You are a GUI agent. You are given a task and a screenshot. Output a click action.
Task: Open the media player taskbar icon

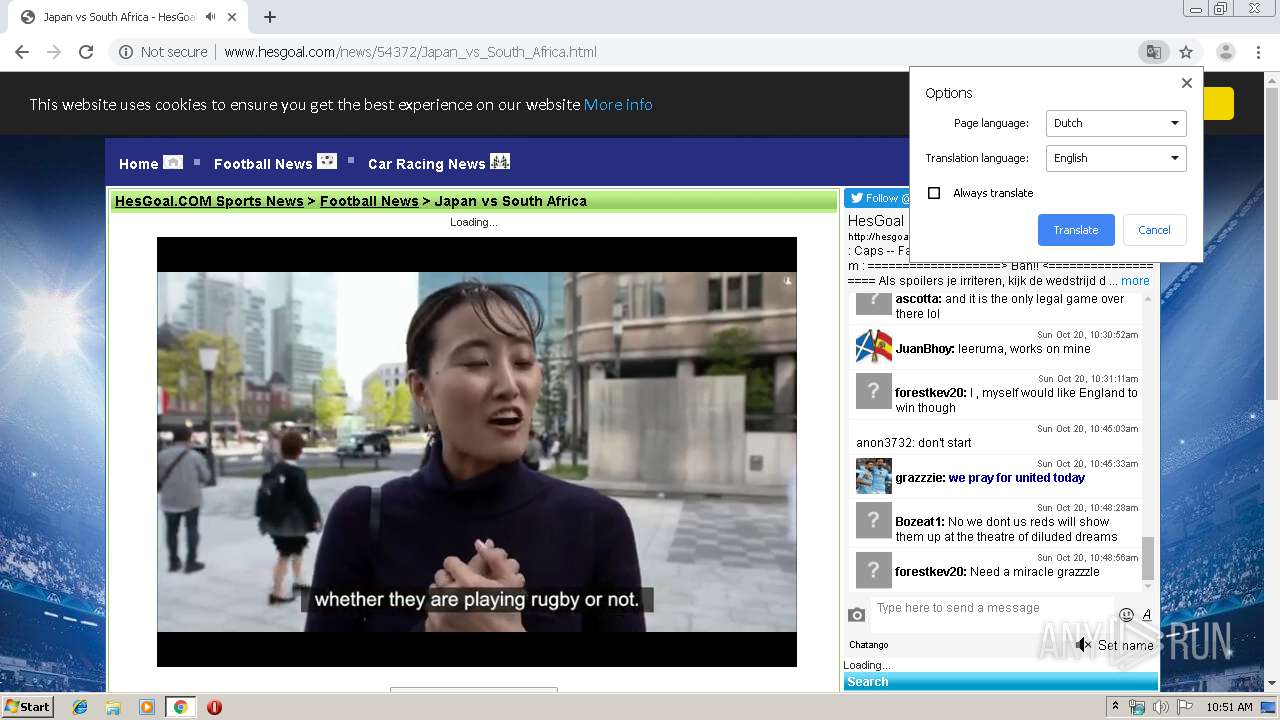(147, 707)
